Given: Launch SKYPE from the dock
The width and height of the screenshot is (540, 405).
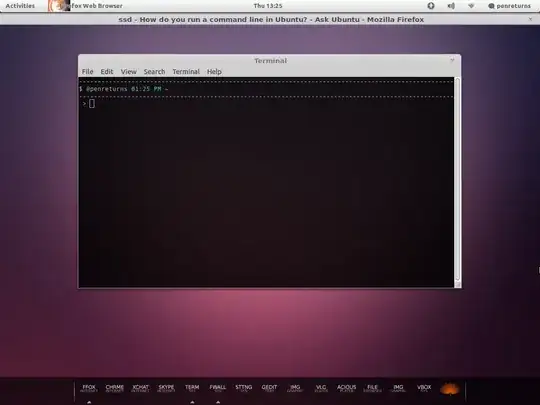Looking at the screenshot, I should coord(166,388).
